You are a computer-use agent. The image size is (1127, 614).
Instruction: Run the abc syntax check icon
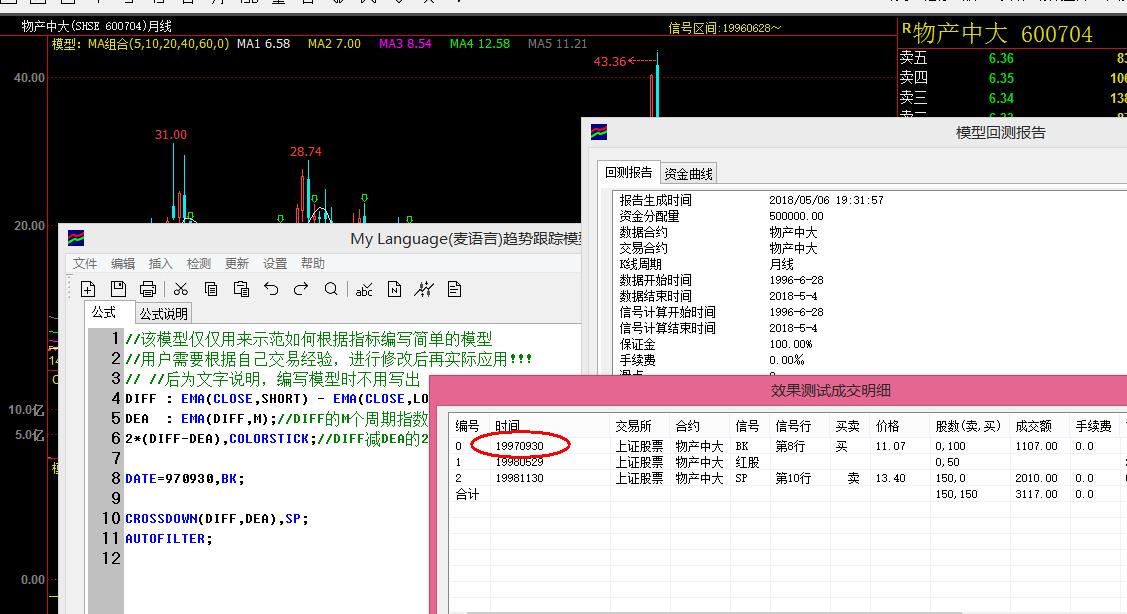tap(364, 289)
